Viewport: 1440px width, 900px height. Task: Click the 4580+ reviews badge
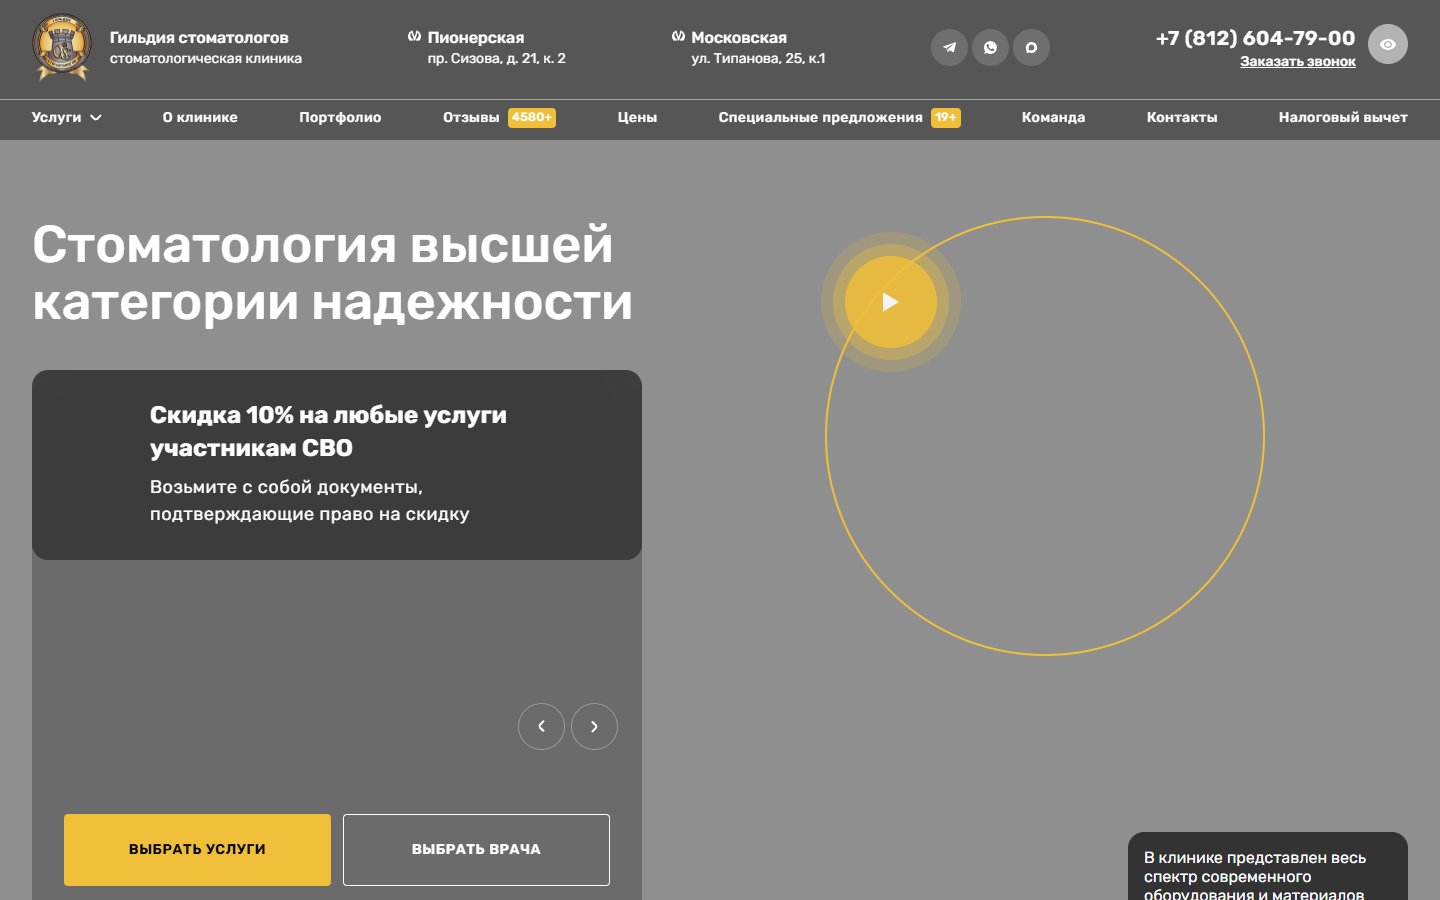532,117
